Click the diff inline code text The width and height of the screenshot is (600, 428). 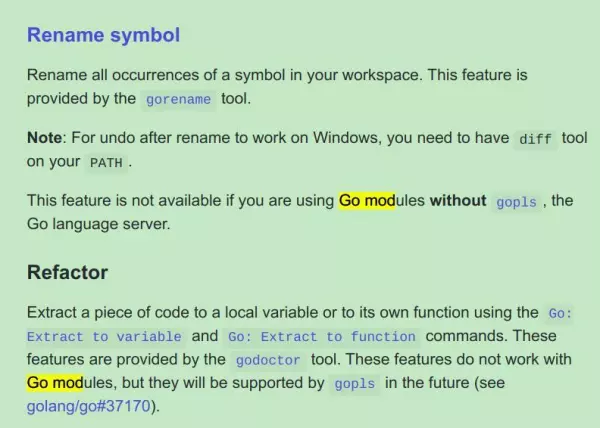(535, 139)
